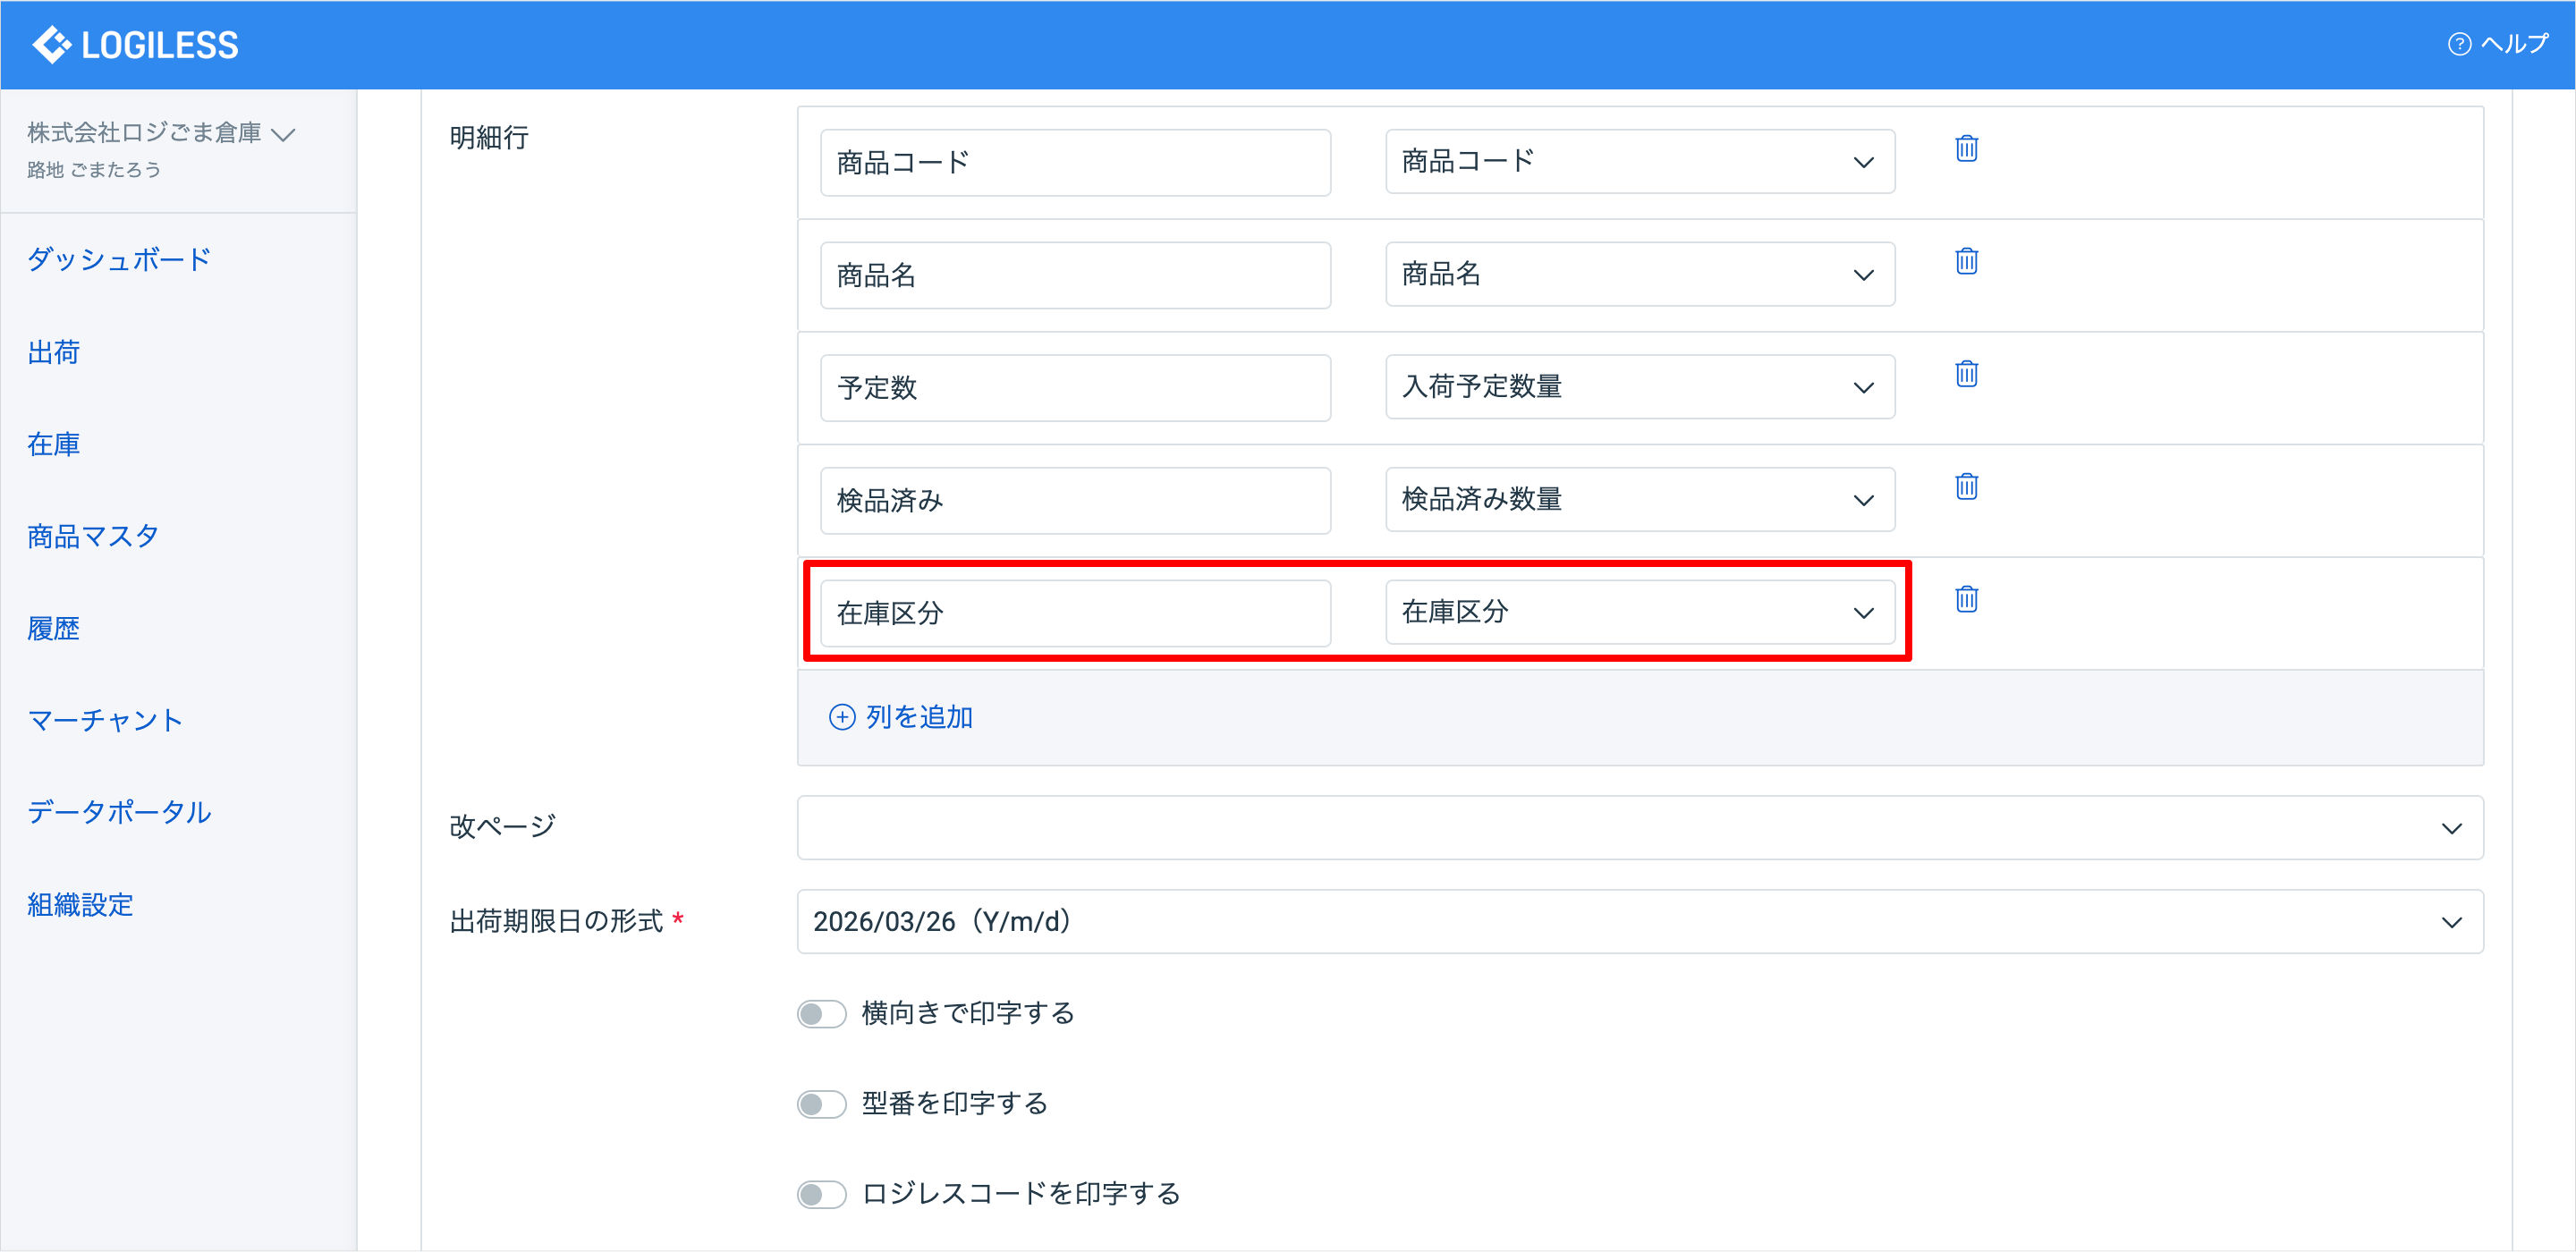The image size is (2576, 1252).
Task: Turn on 型番を印字する switch
Action: click(822, 1104)
